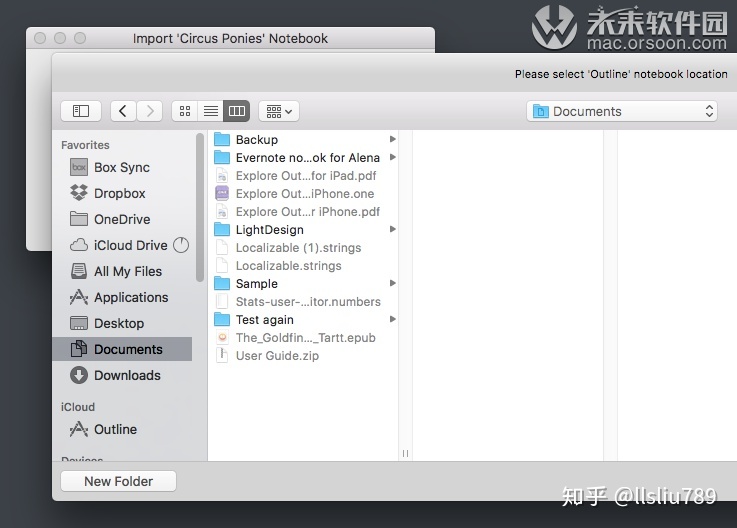Viewport: 737px width, 528px height.
Task: Go forward with the right chevron button
Action: (149, 111)
